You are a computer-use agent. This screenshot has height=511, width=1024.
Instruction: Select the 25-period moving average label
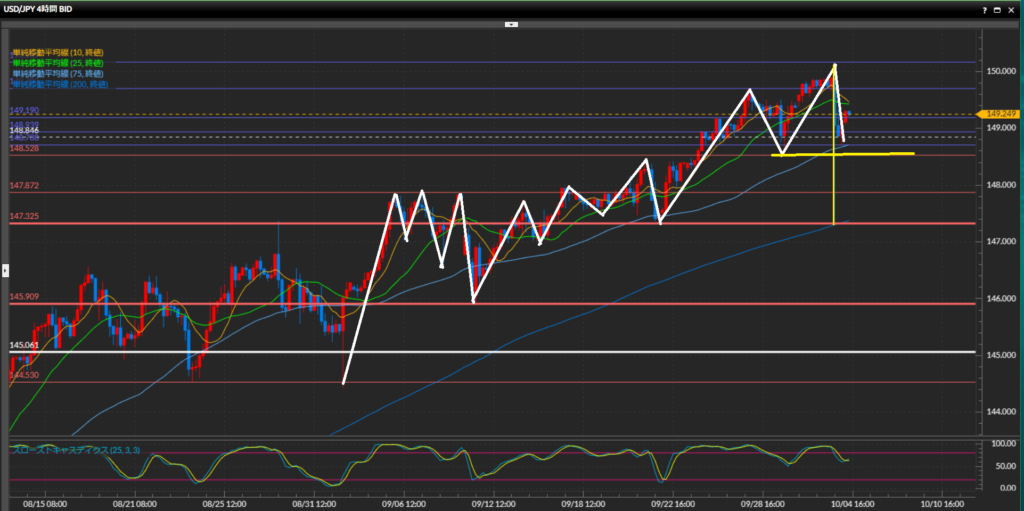point(57,63)
